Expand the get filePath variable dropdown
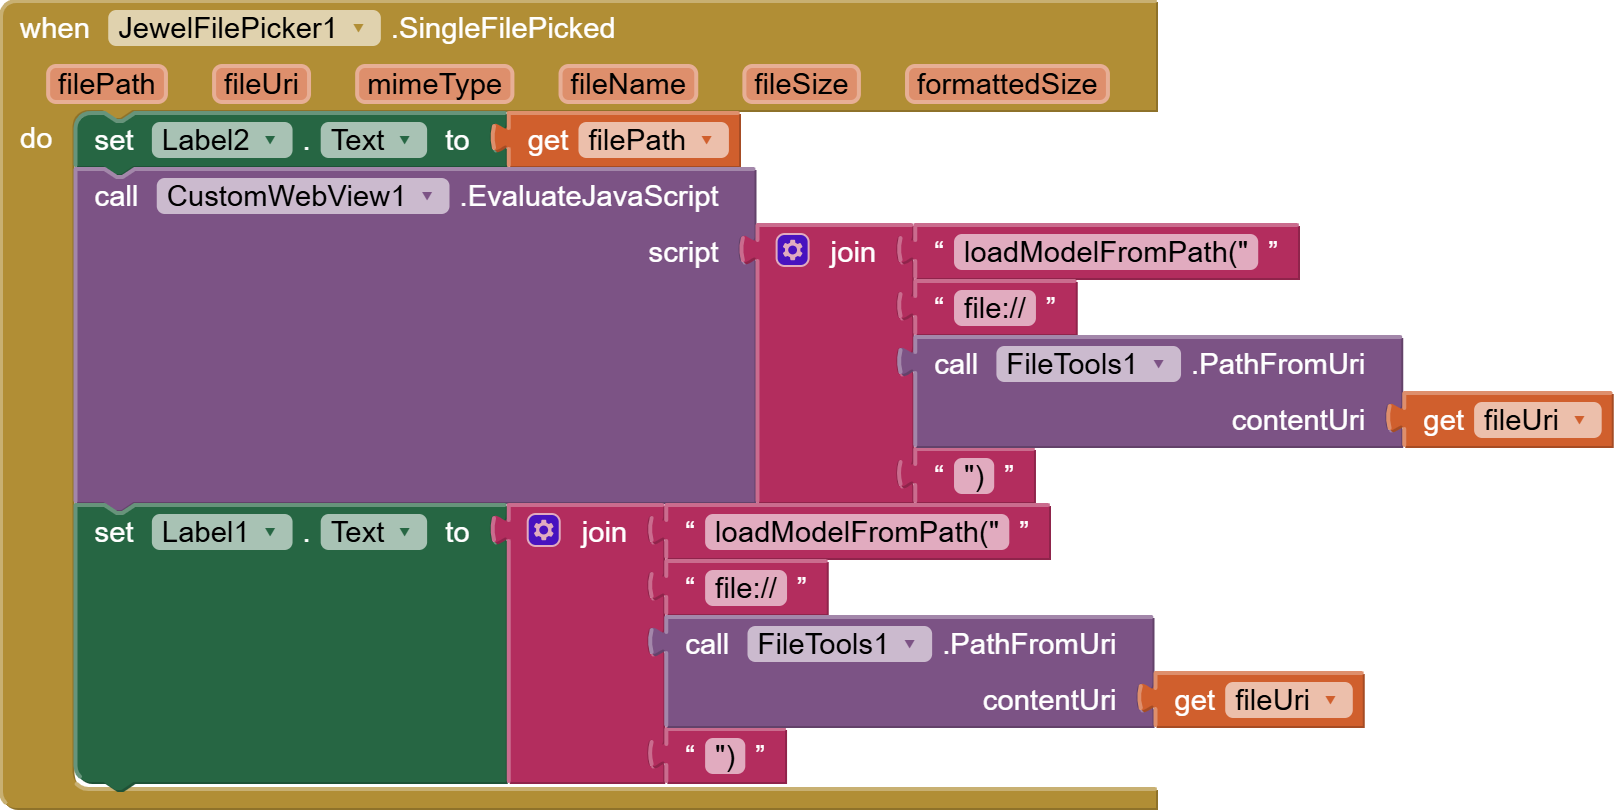Viewport: 1614px width, 810px height. point(707,140)
